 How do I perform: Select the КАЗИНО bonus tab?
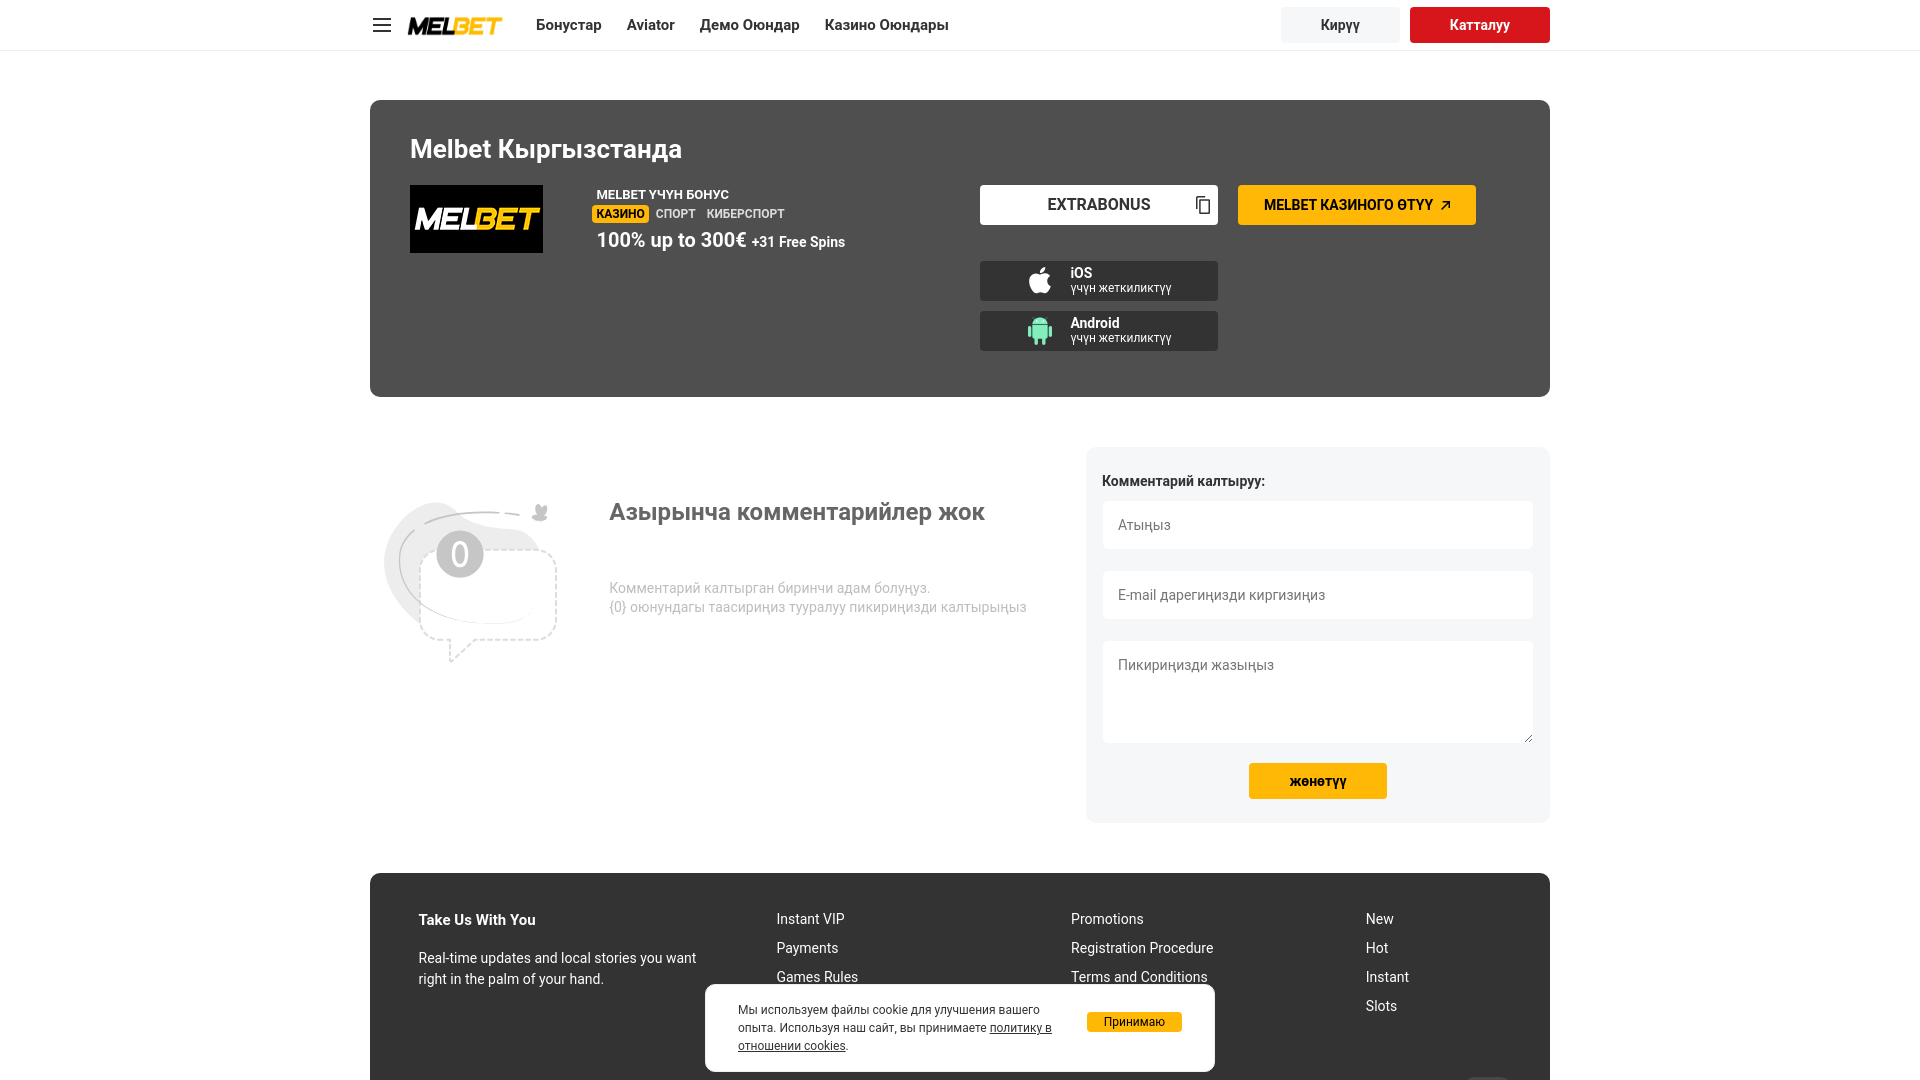pyautogui.click(x=620, y=214)
